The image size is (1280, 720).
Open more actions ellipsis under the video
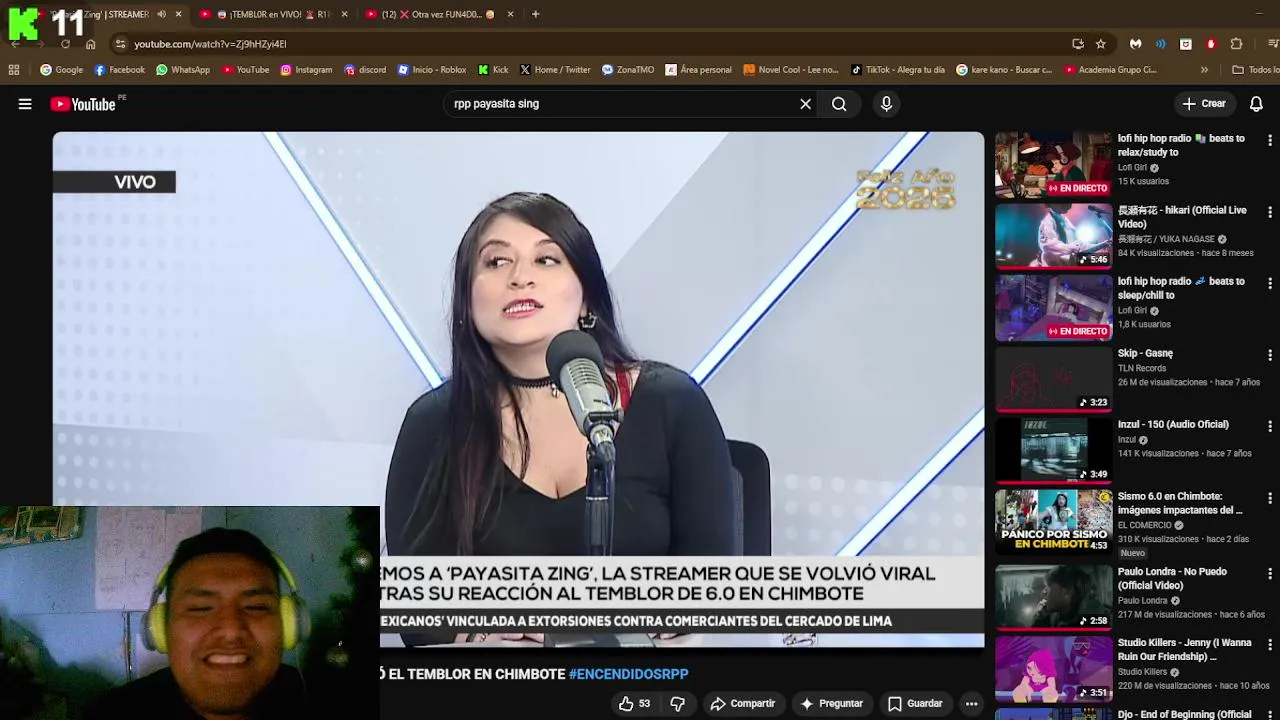pos(971,704)
